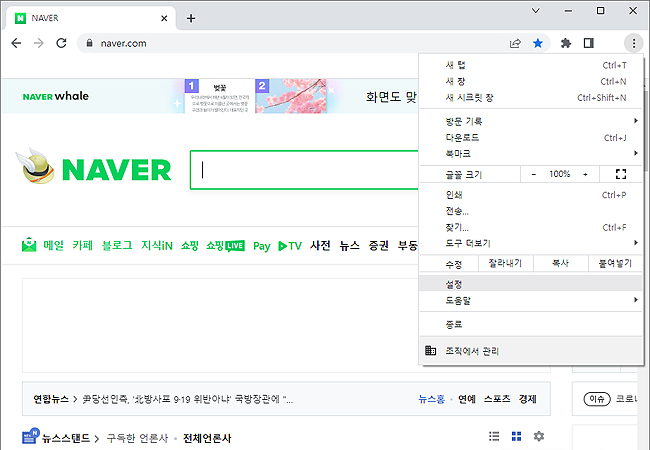650x450 pixels.
Task: Expand 방문 기록 submenu
Action: pos(531,121)
